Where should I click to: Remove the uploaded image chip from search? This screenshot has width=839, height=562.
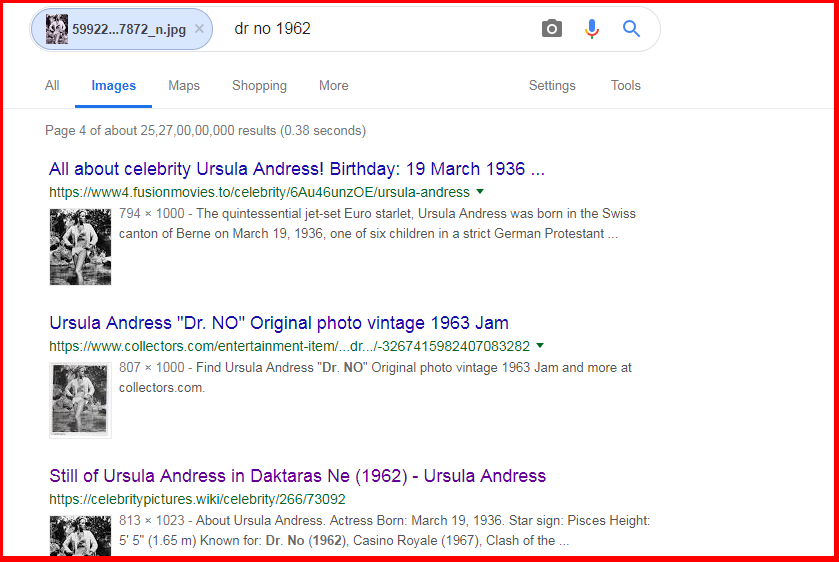[x=199, y=29]
